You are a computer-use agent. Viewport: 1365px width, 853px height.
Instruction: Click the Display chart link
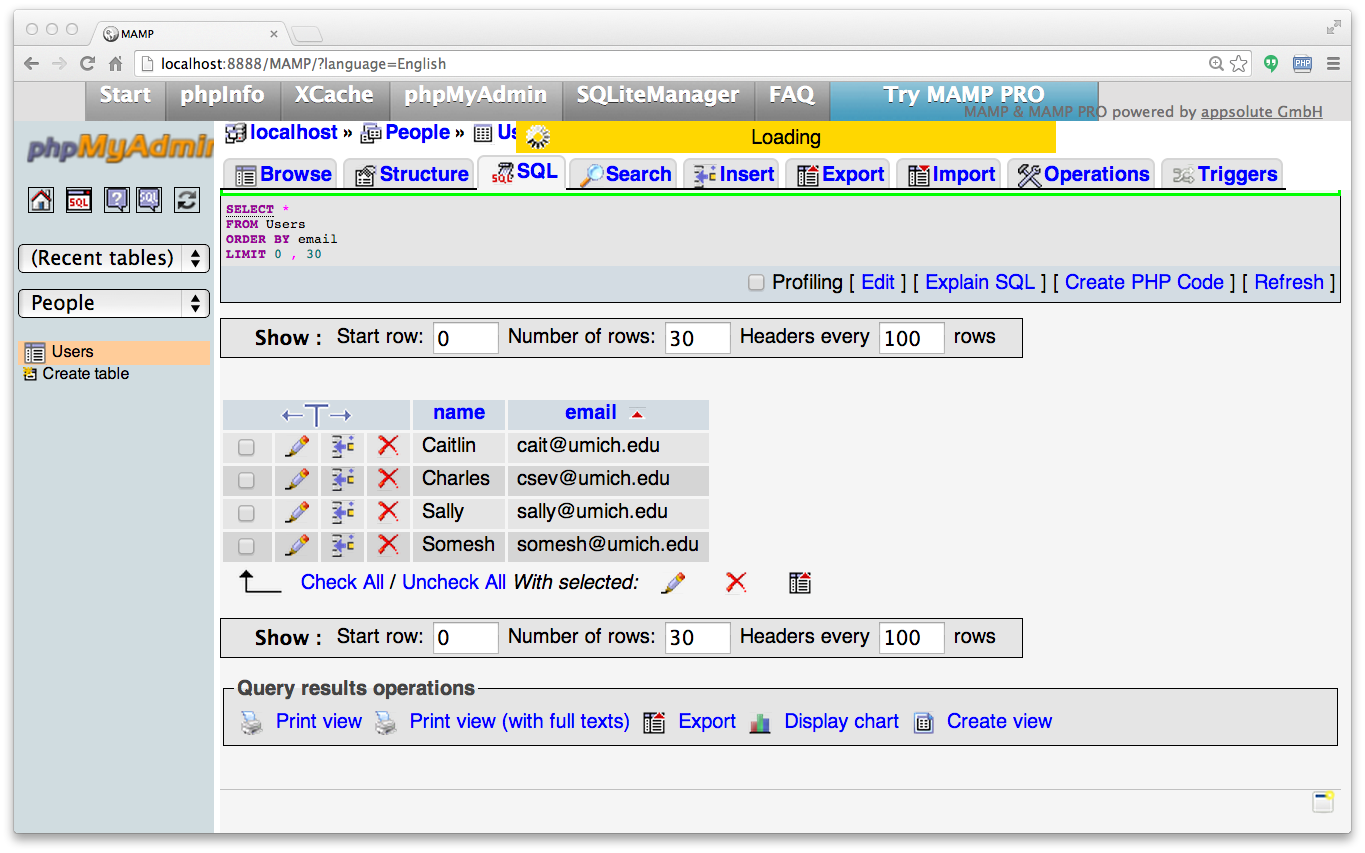tap(841, 721)
